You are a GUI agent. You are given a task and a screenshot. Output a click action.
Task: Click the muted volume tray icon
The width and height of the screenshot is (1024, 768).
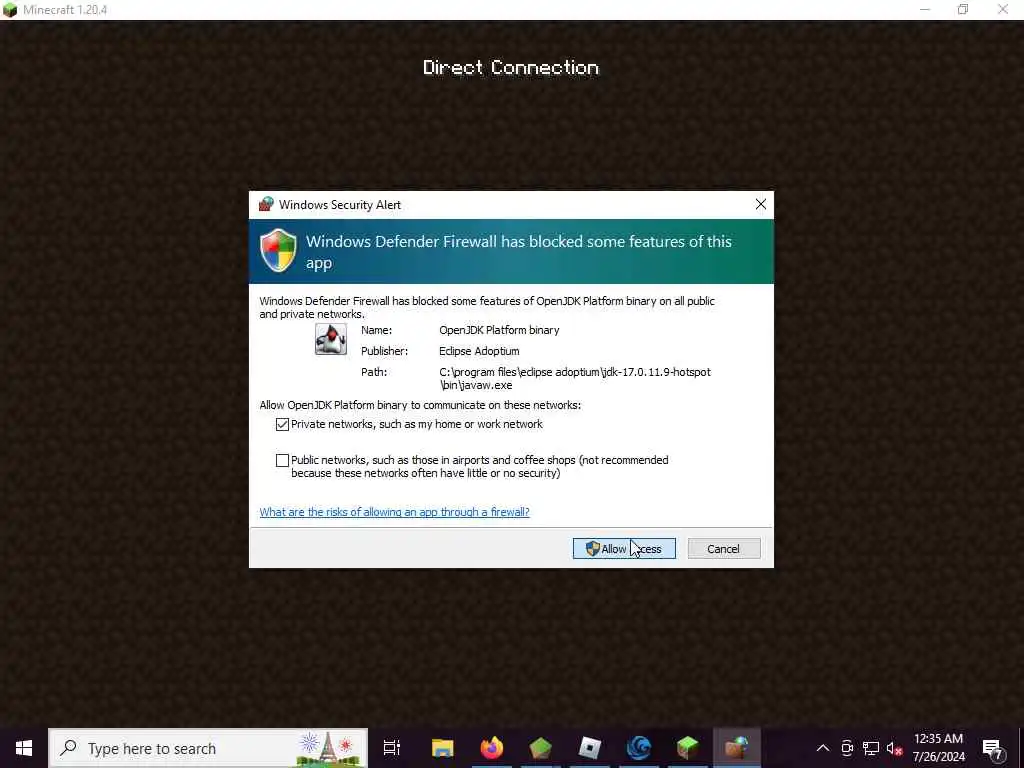point(894,748)
